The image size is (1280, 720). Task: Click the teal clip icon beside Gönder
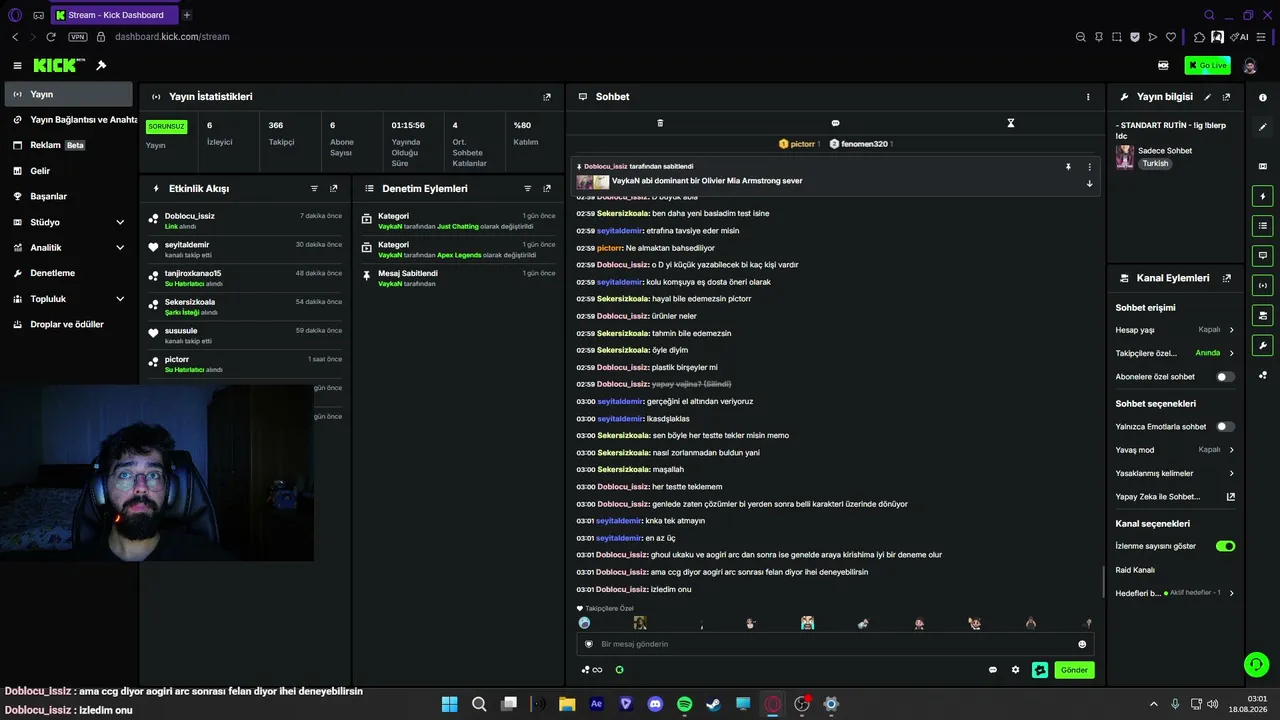pos(1040,670)
